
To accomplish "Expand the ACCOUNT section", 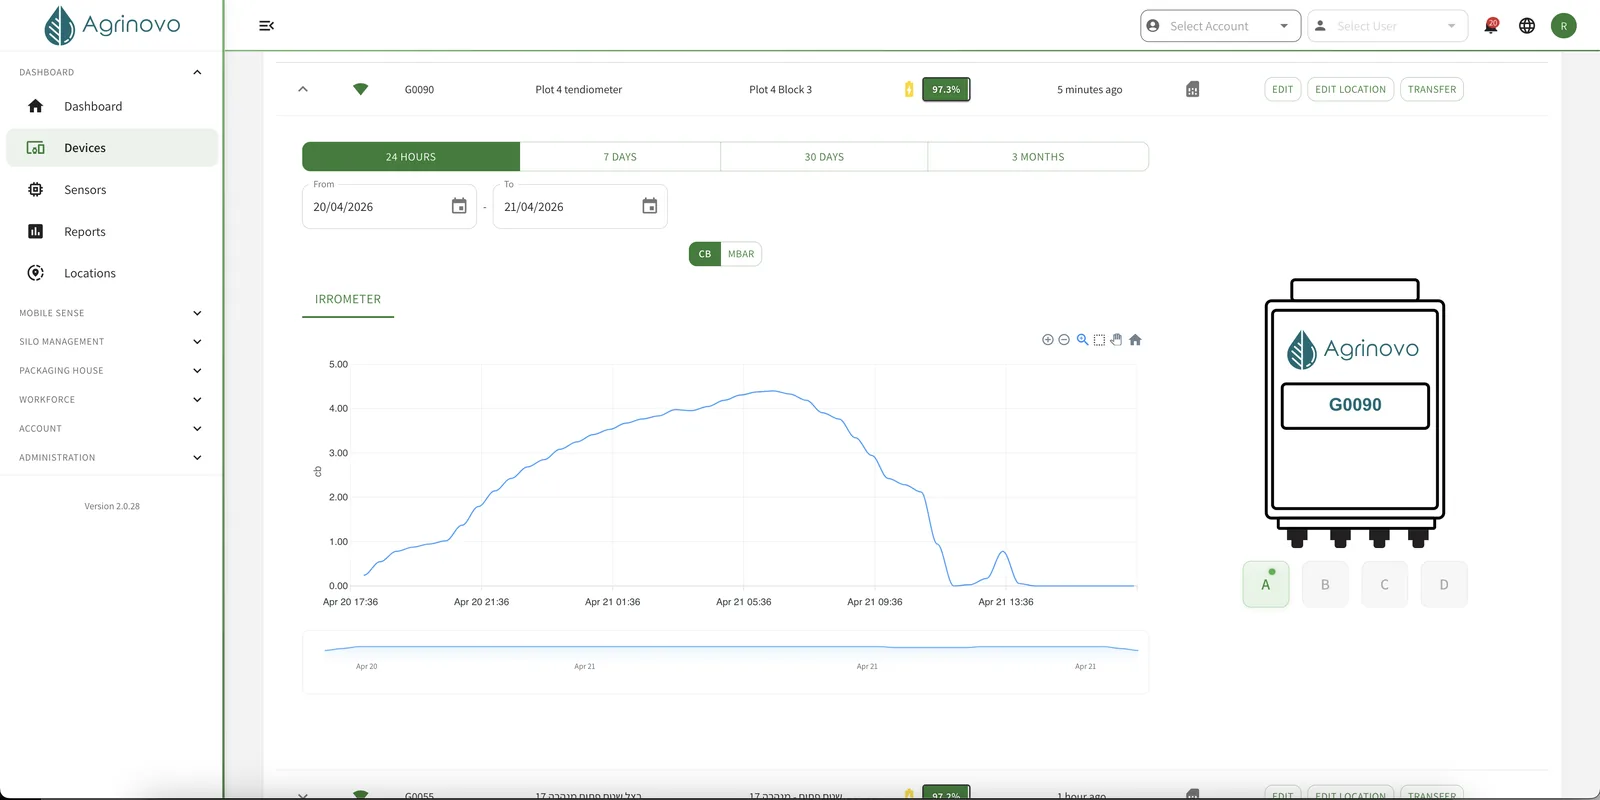I will pos(111,429).
